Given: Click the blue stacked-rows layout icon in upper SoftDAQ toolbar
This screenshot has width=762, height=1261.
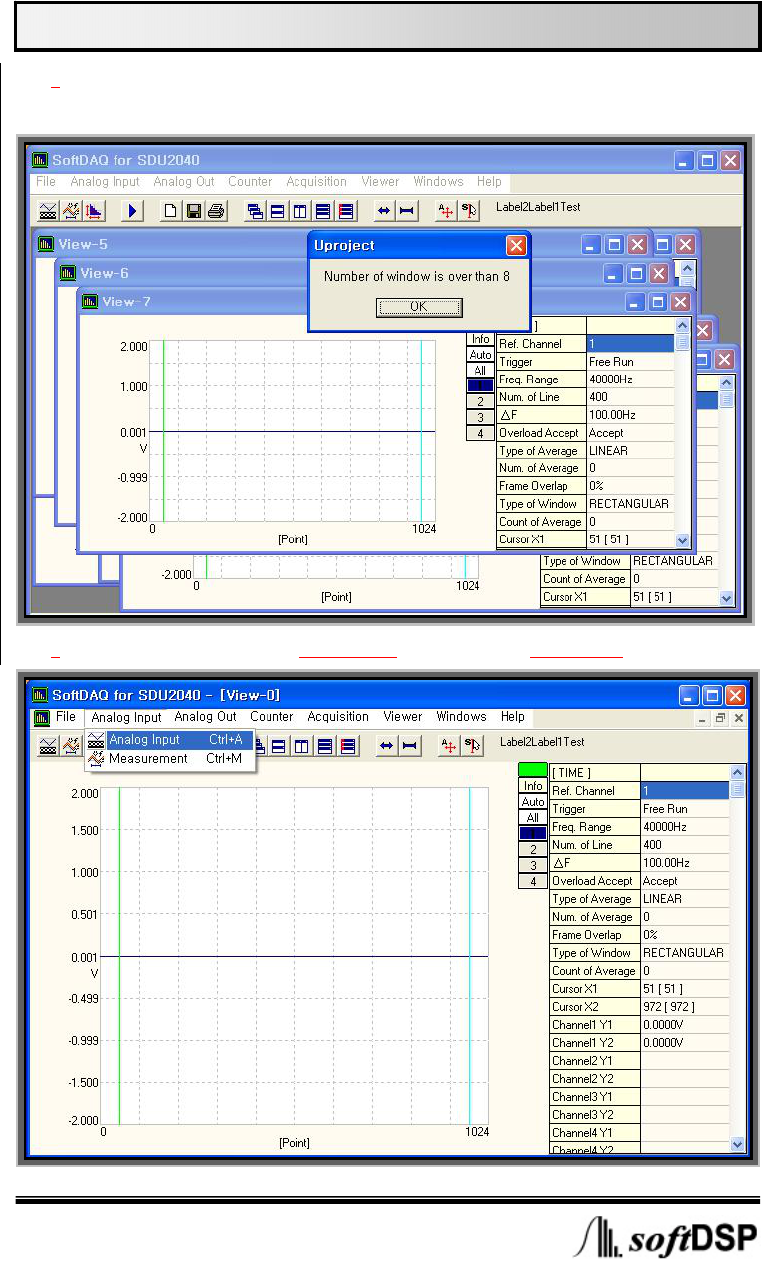Looking at the screenshot, I should tap(322, 210).
